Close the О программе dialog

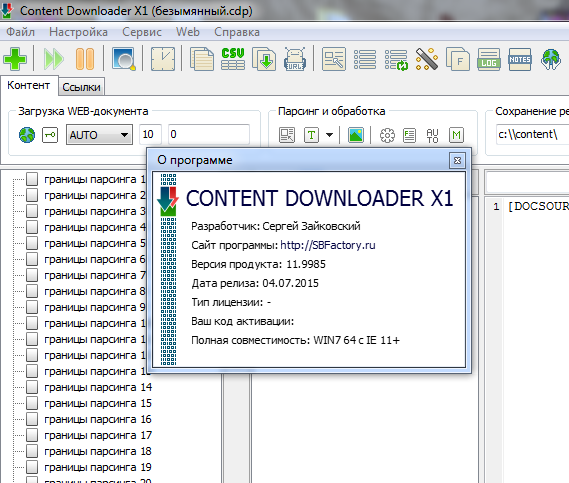click(457, 160)
